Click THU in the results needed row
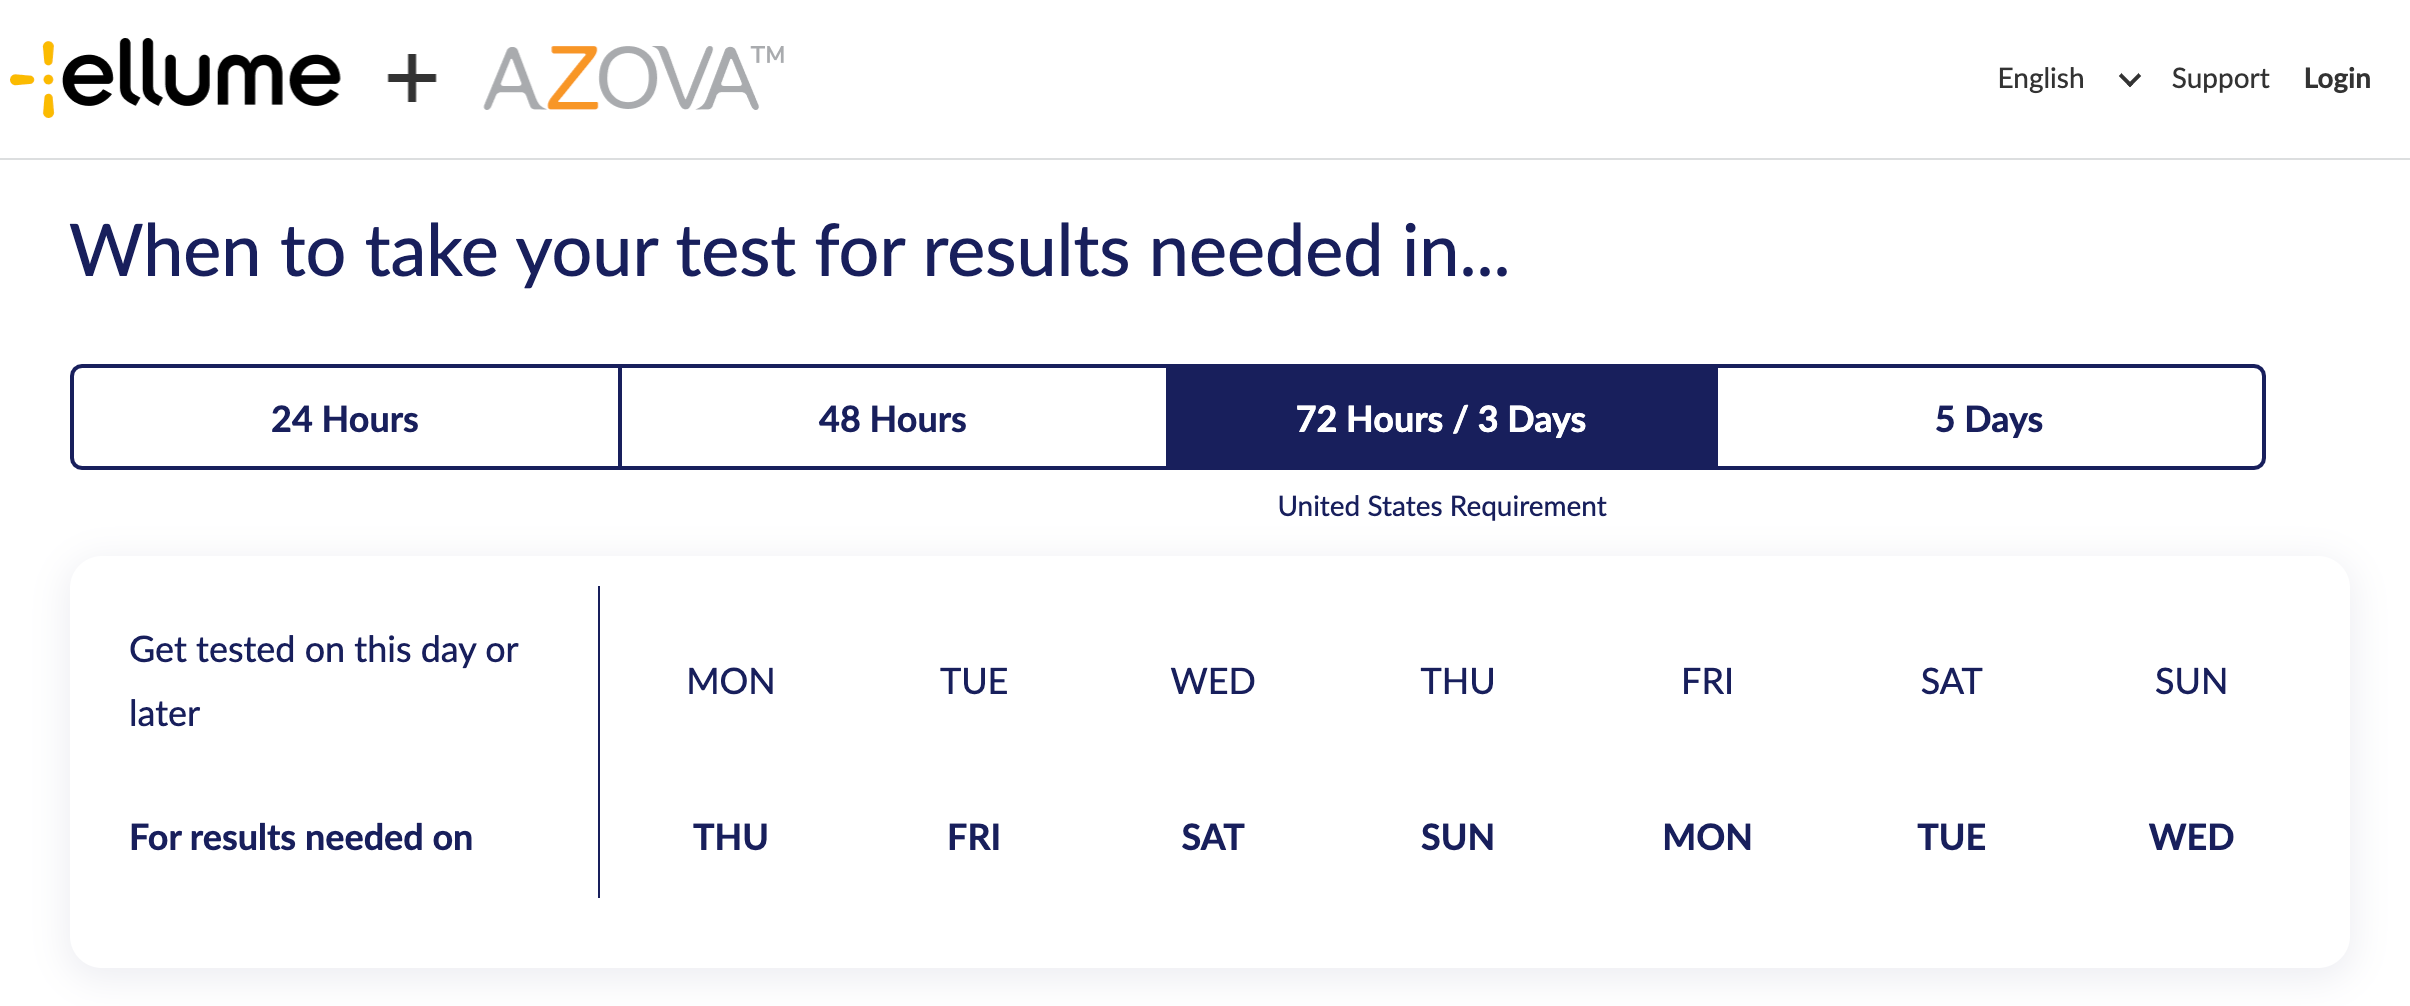This screenshot has width=2410, height=1006. point(730,837)
